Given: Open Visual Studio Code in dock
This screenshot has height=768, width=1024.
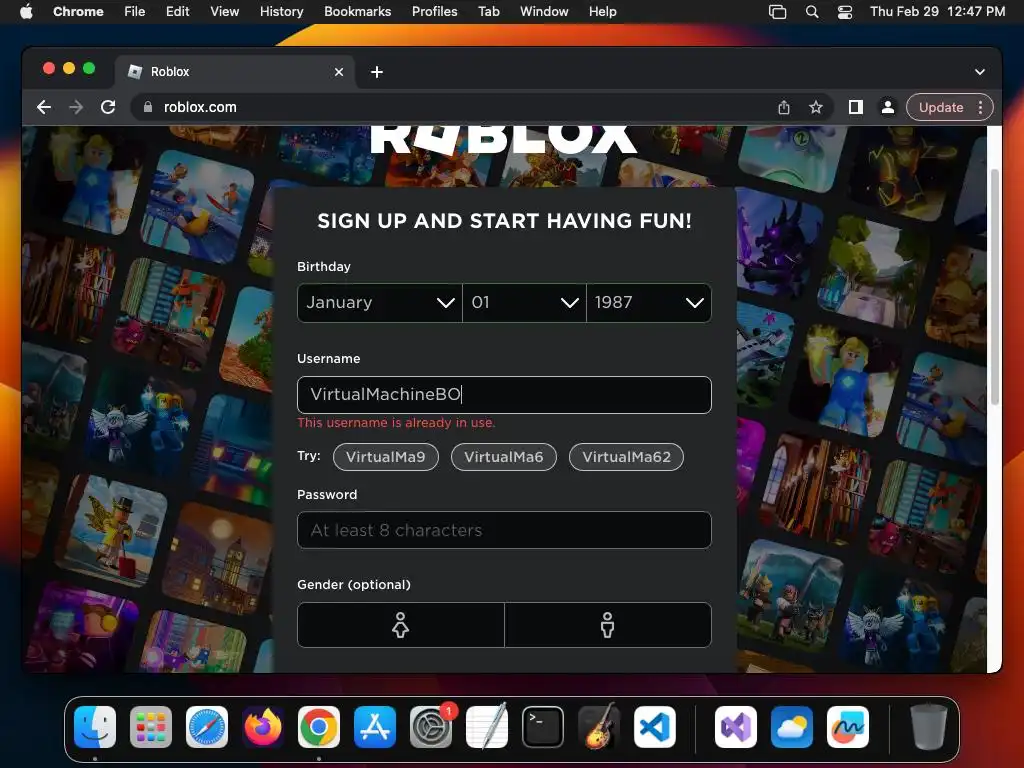Looking at the screenshot, I should pyautogui.click(x=655, y=727).
